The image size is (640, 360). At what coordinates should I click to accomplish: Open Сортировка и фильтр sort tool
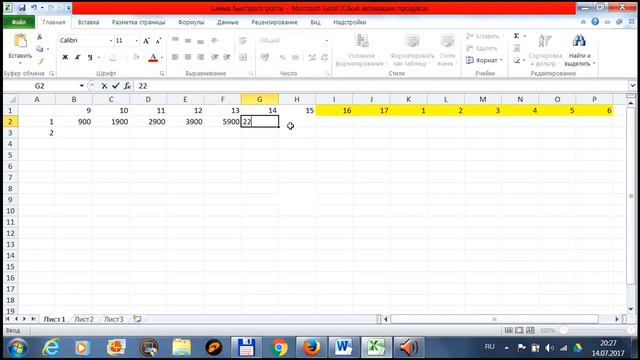[545, 51]
